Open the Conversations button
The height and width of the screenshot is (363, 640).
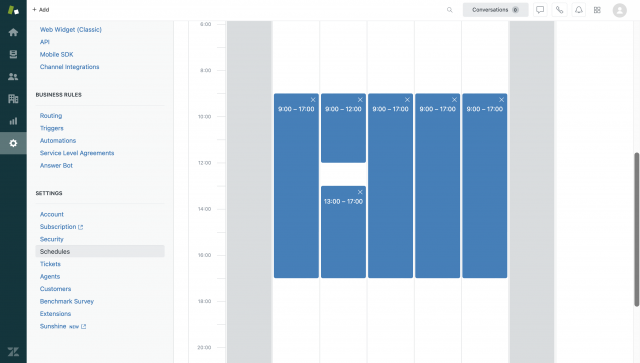(496, 10)
